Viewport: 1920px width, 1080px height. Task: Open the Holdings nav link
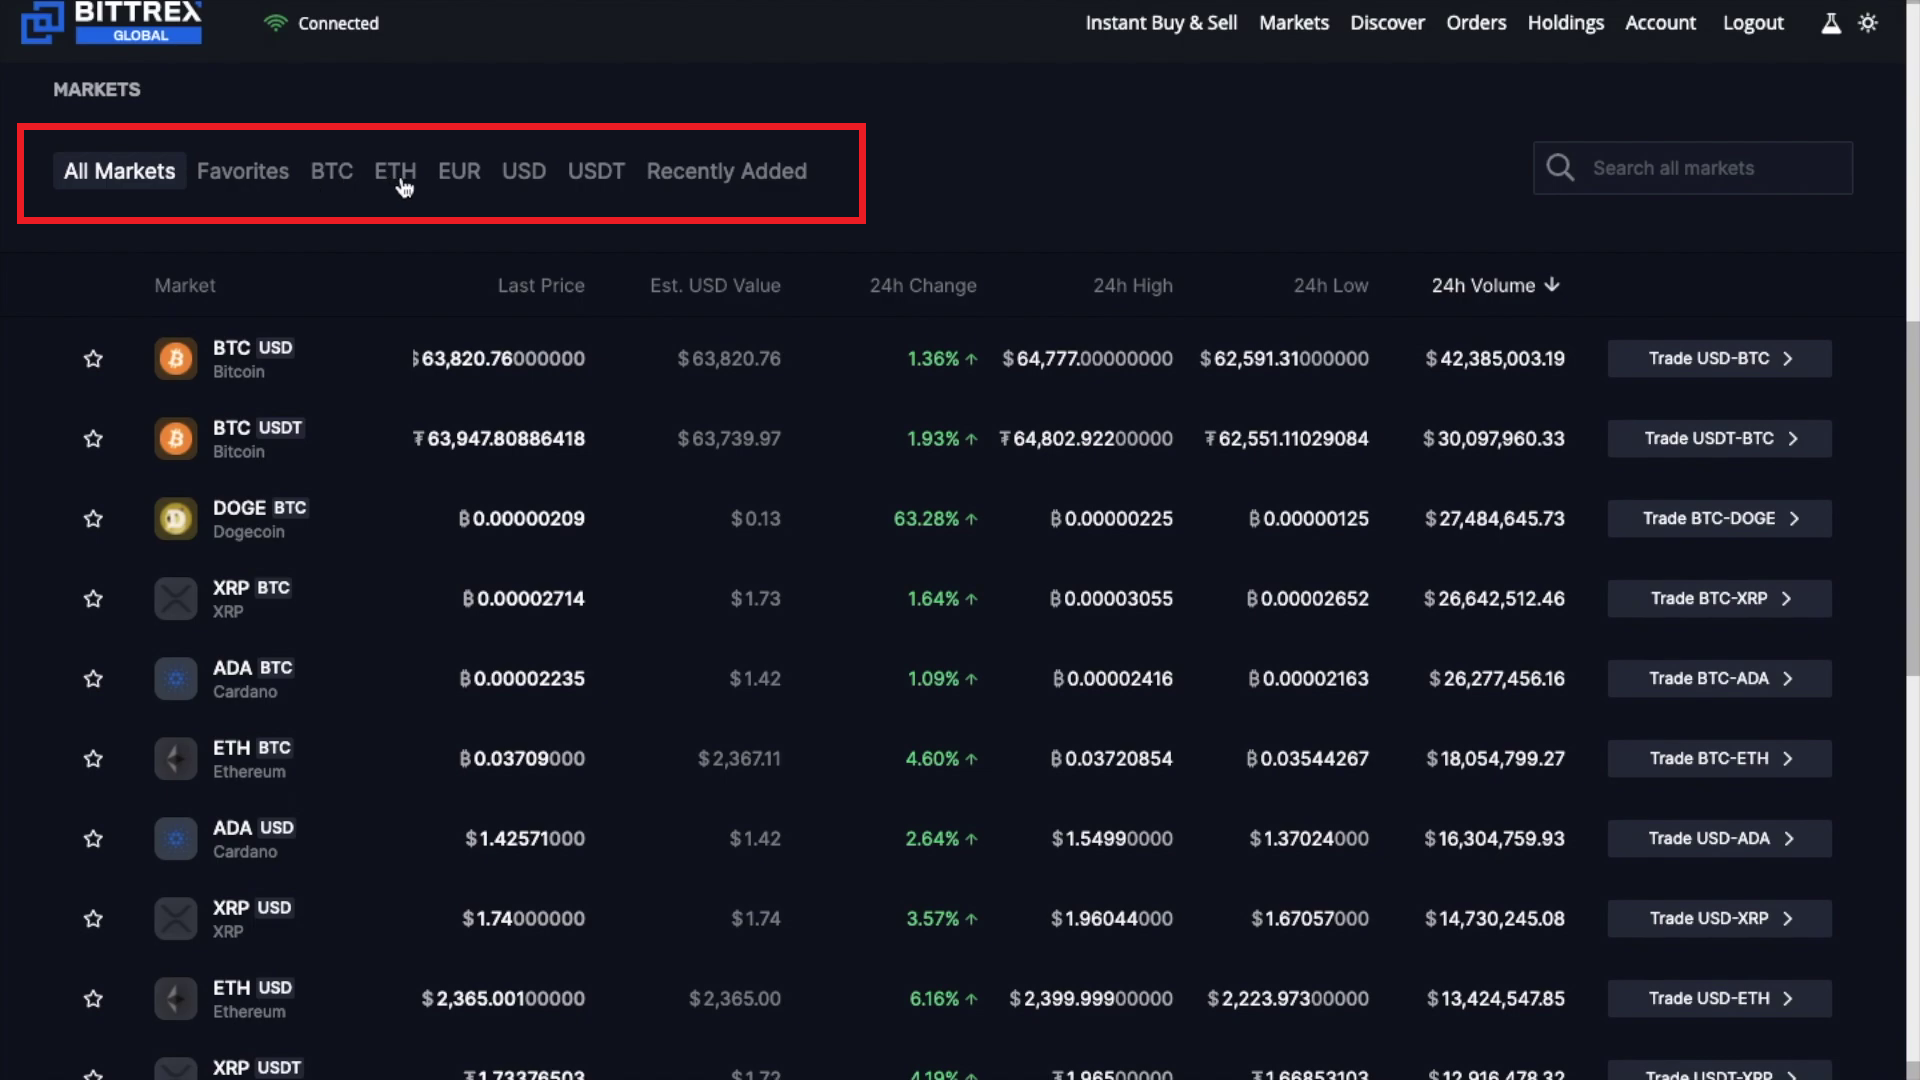pos(1565,23)
